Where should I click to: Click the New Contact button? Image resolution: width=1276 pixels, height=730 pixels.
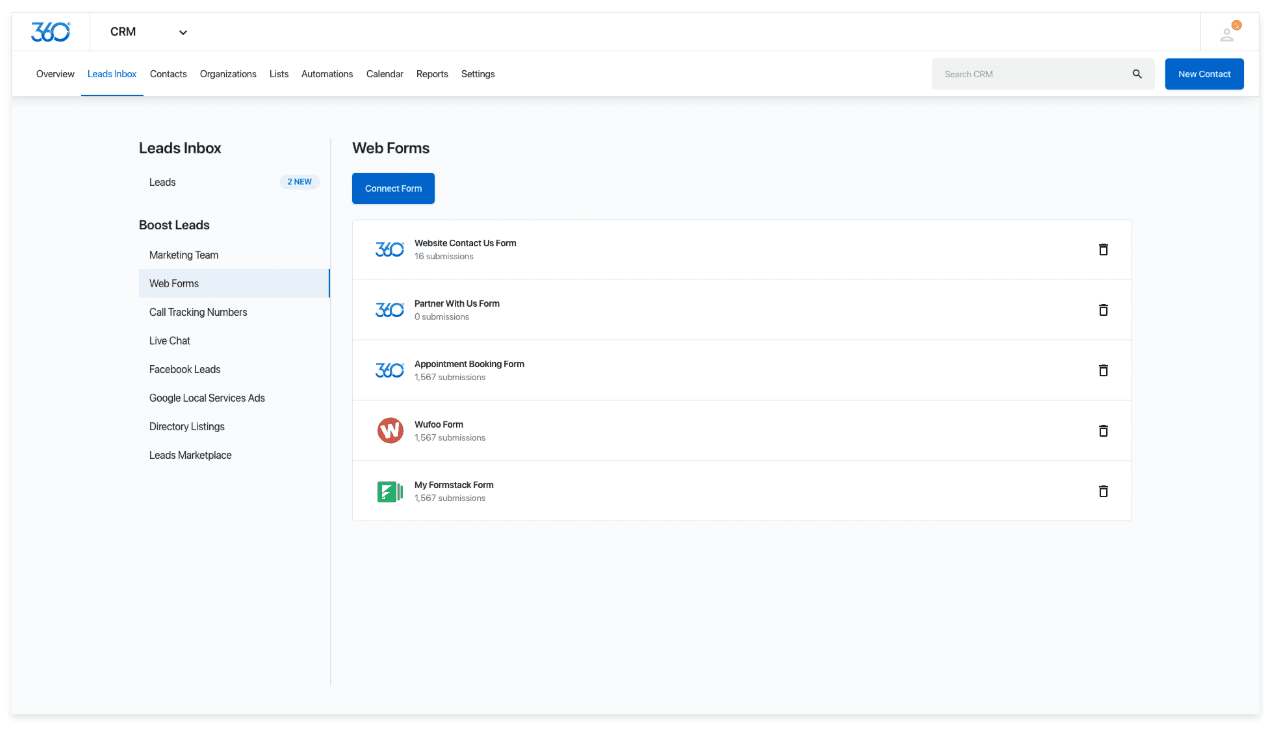coord(1204,74)
